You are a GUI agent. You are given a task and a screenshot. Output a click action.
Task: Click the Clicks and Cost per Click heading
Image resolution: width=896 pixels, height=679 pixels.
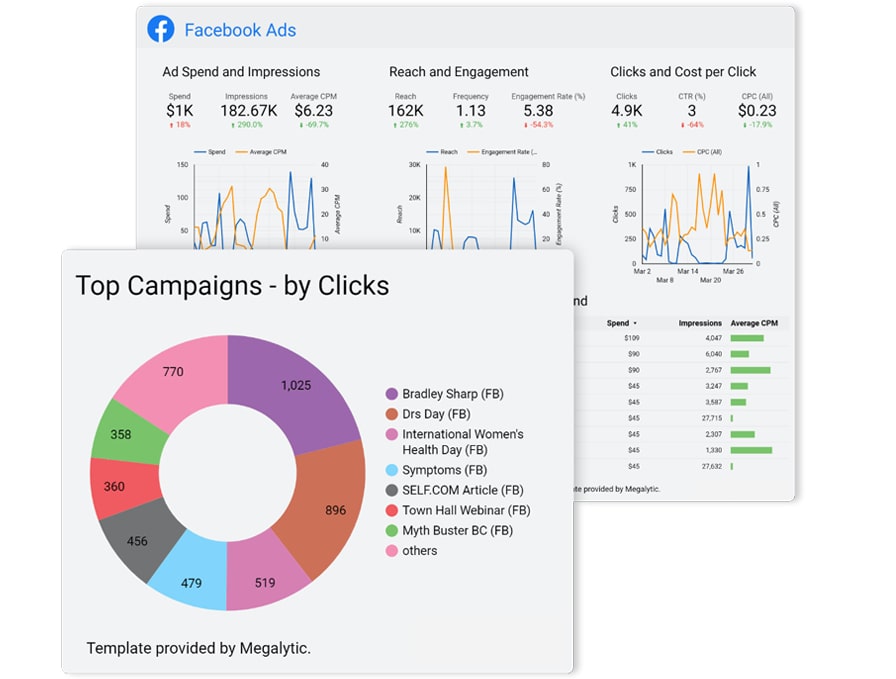683,72
